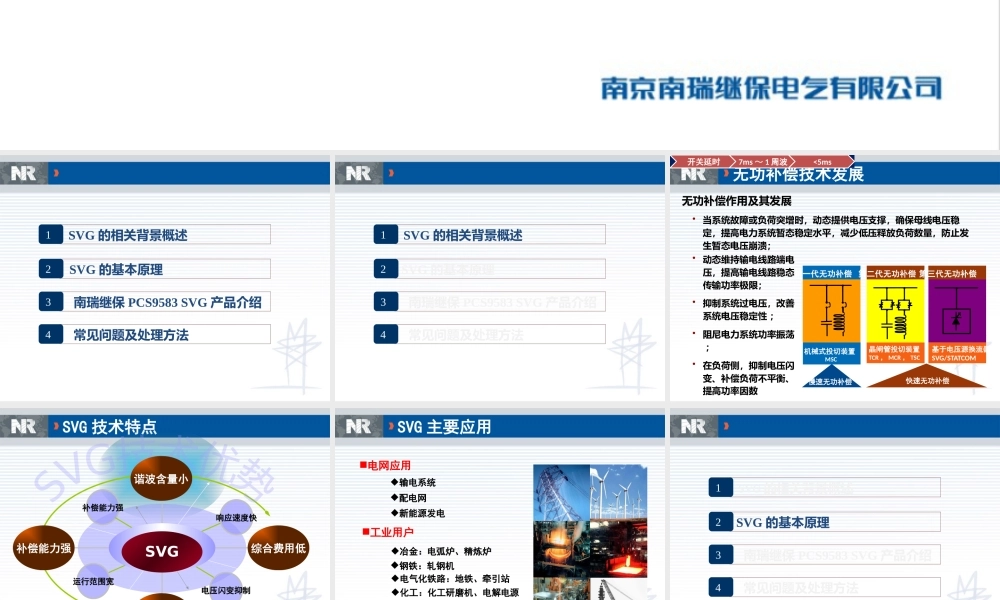
Task: Click the SVG 技术特点 slide title
Action: 109,427
